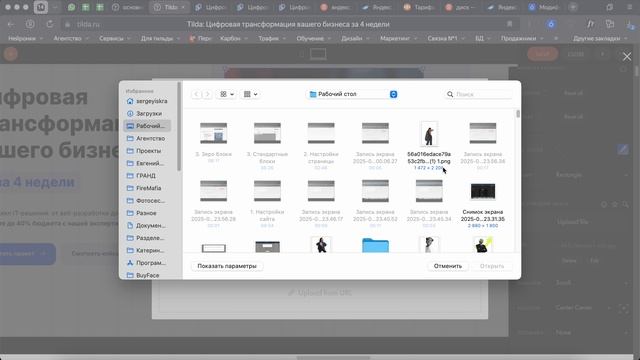
Task: Click the Показать параметры button
Action: pyautogui.click(x=227, y=266)
